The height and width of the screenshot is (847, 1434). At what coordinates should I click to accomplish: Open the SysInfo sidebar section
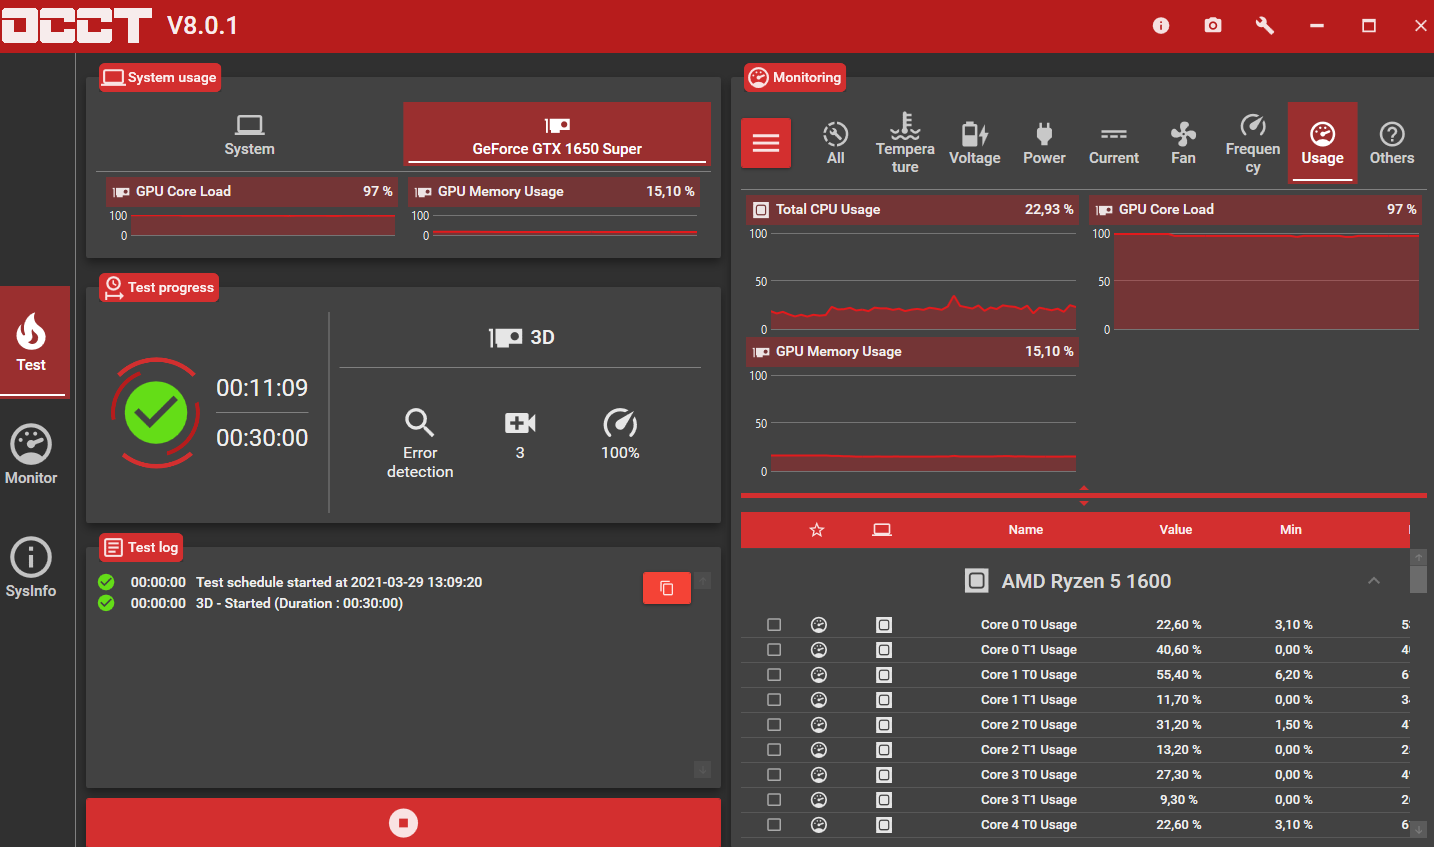31,568
